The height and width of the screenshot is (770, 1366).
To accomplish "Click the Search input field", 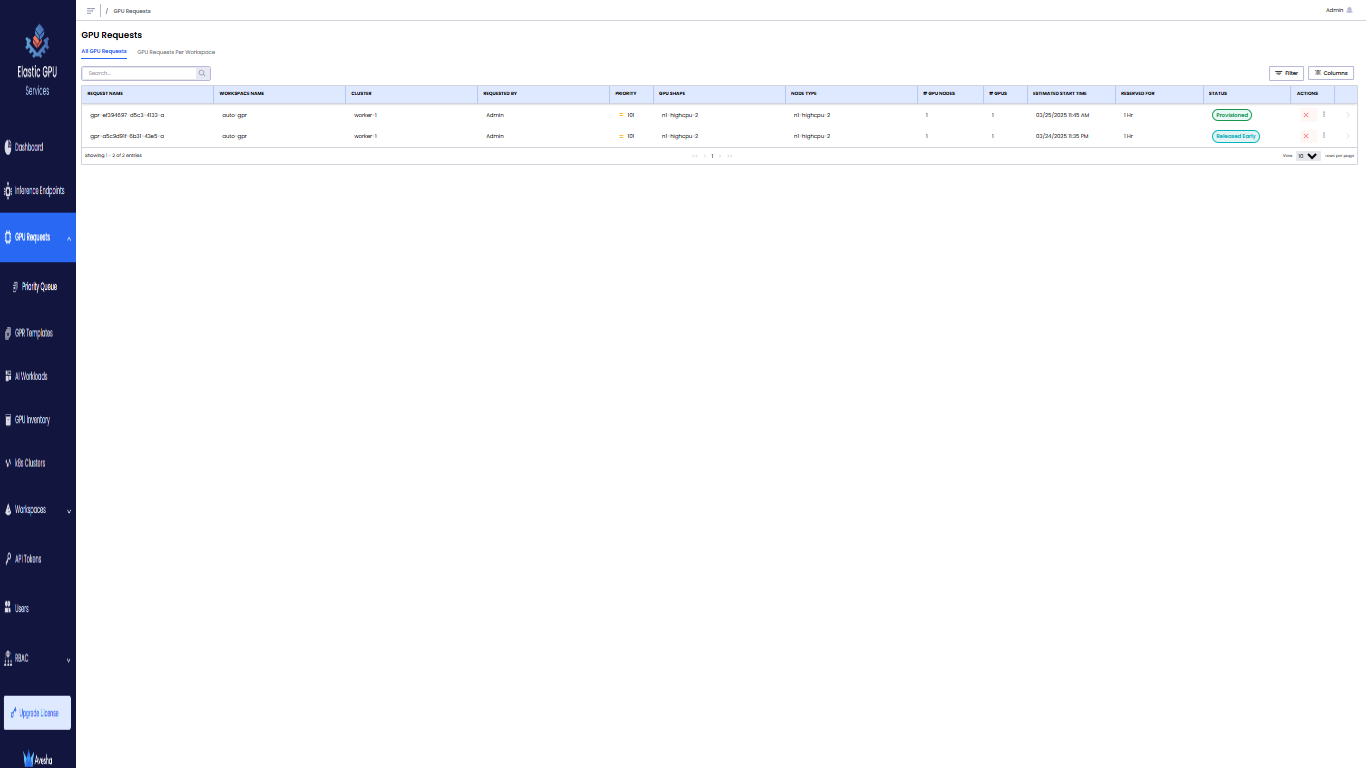I will [x=140, y=73].
